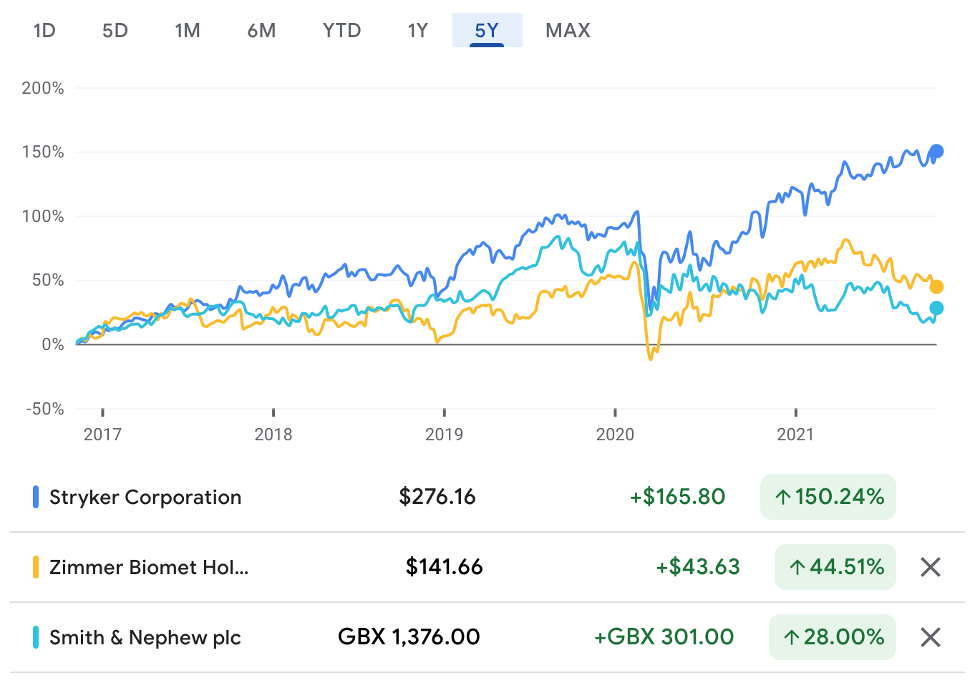Click the blue Stryker endpoint dot on chart
The height and width of the screenshot is (683, 977).
[936, 151]
